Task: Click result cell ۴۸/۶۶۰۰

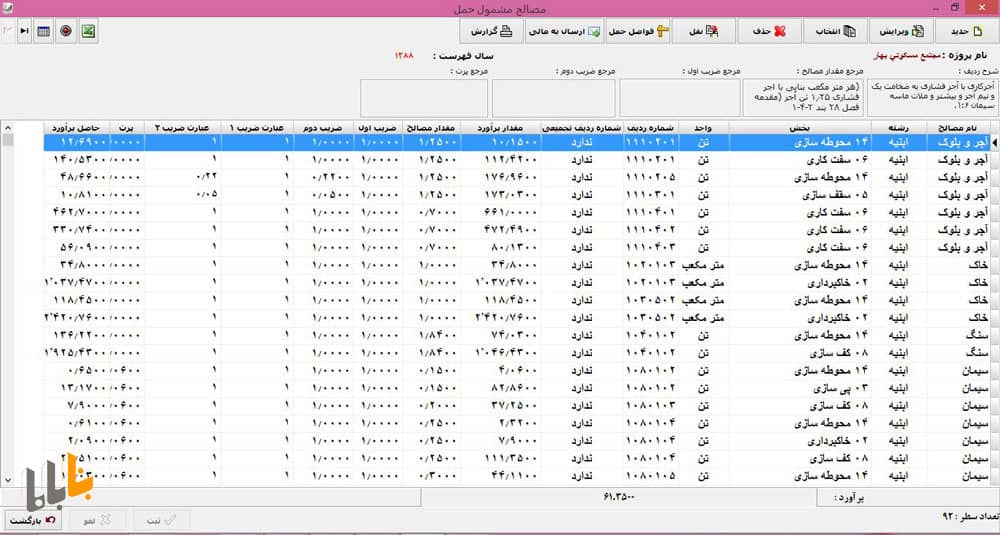Action: pos(77,177)
